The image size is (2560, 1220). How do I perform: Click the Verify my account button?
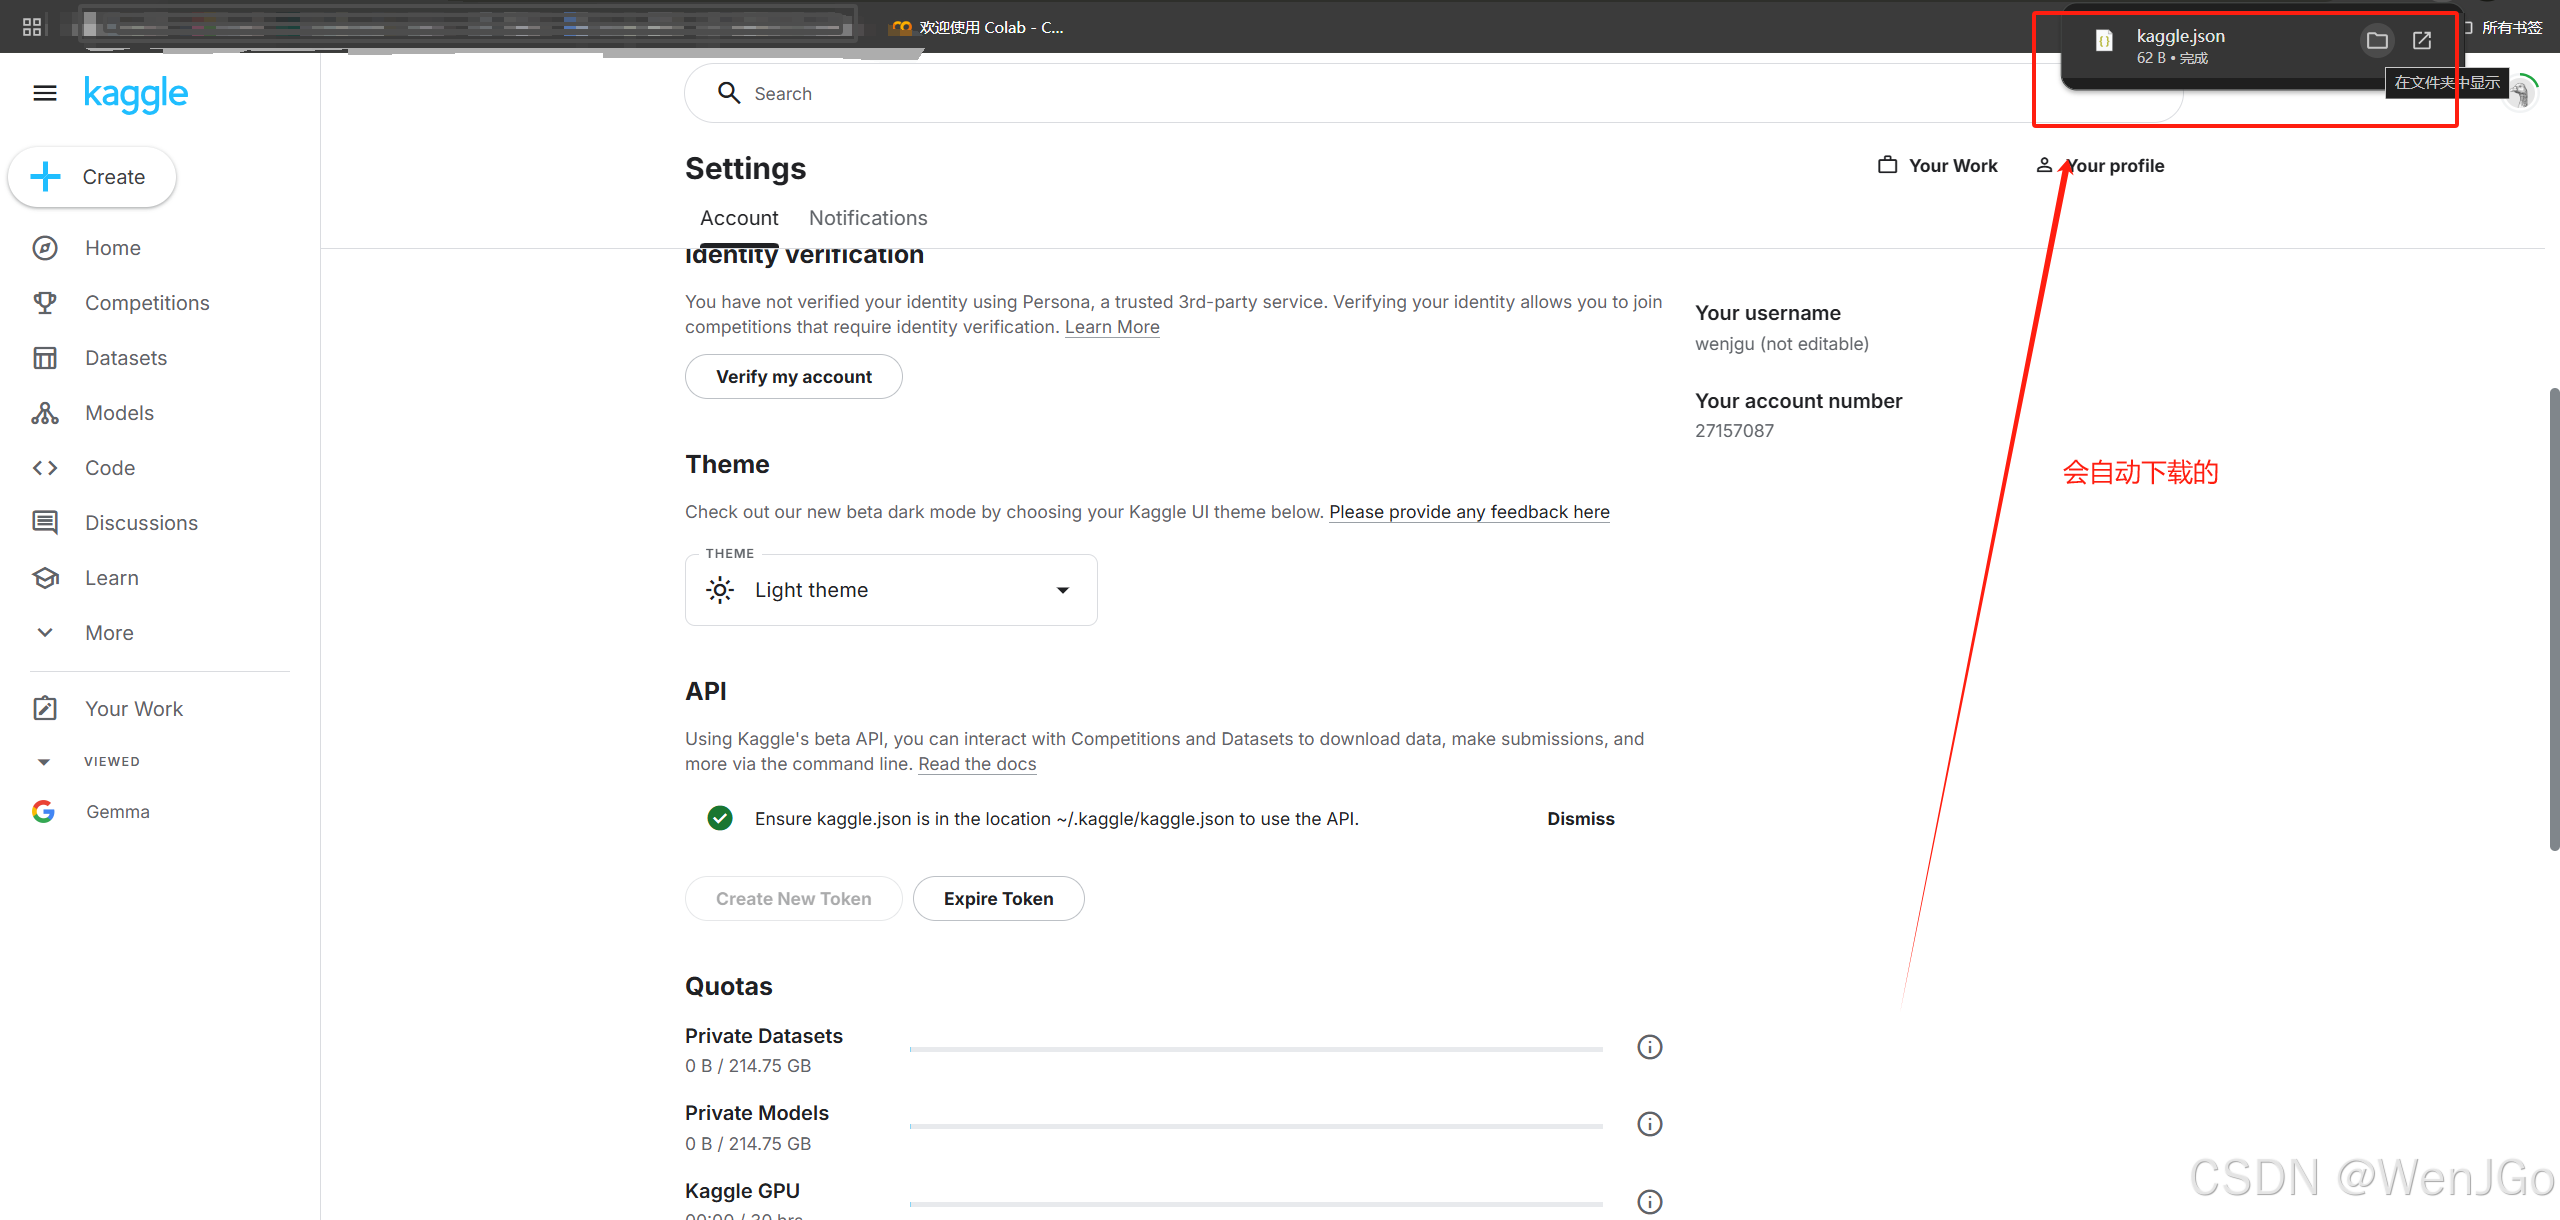793,377
